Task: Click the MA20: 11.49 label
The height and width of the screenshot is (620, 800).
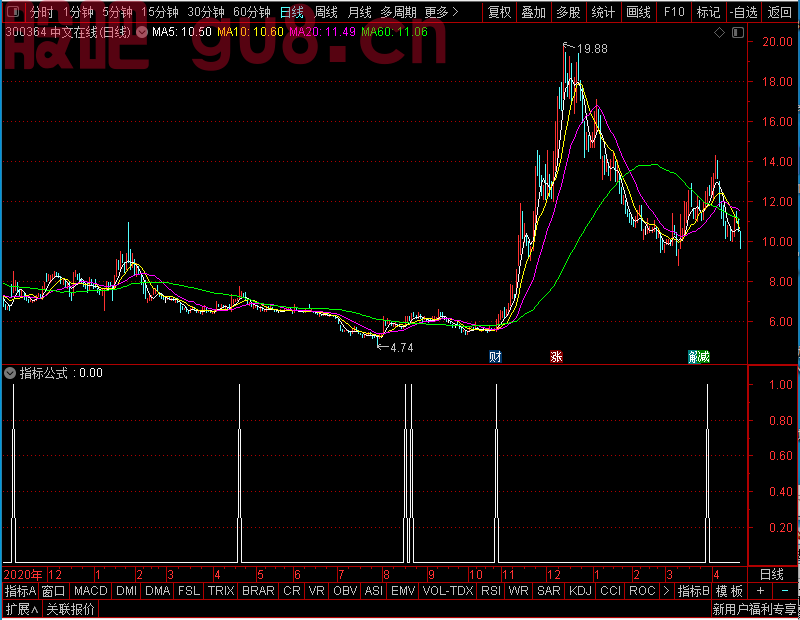Action: click(322, 32)
